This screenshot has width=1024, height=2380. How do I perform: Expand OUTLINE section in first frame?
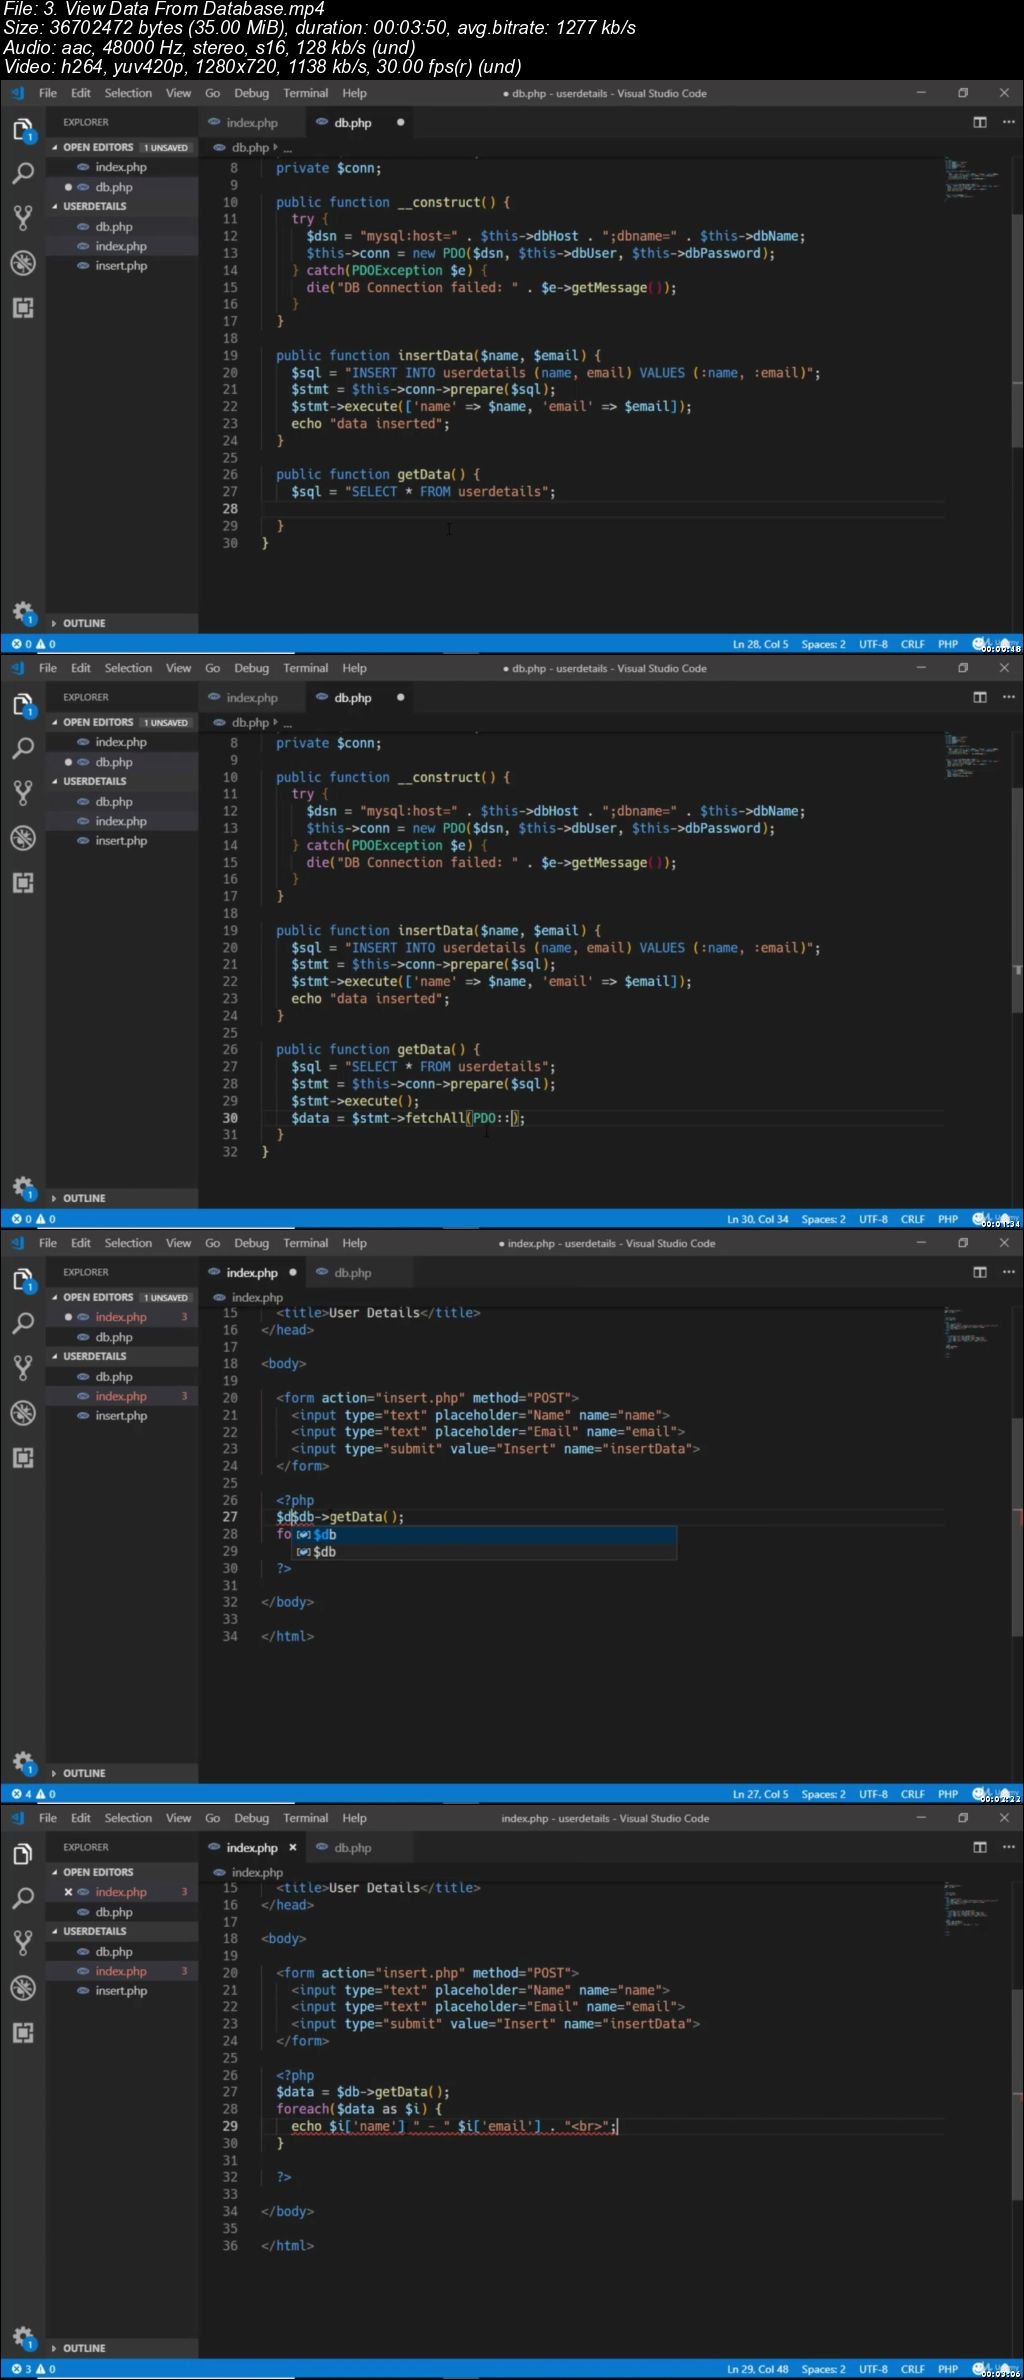[84, 623]
